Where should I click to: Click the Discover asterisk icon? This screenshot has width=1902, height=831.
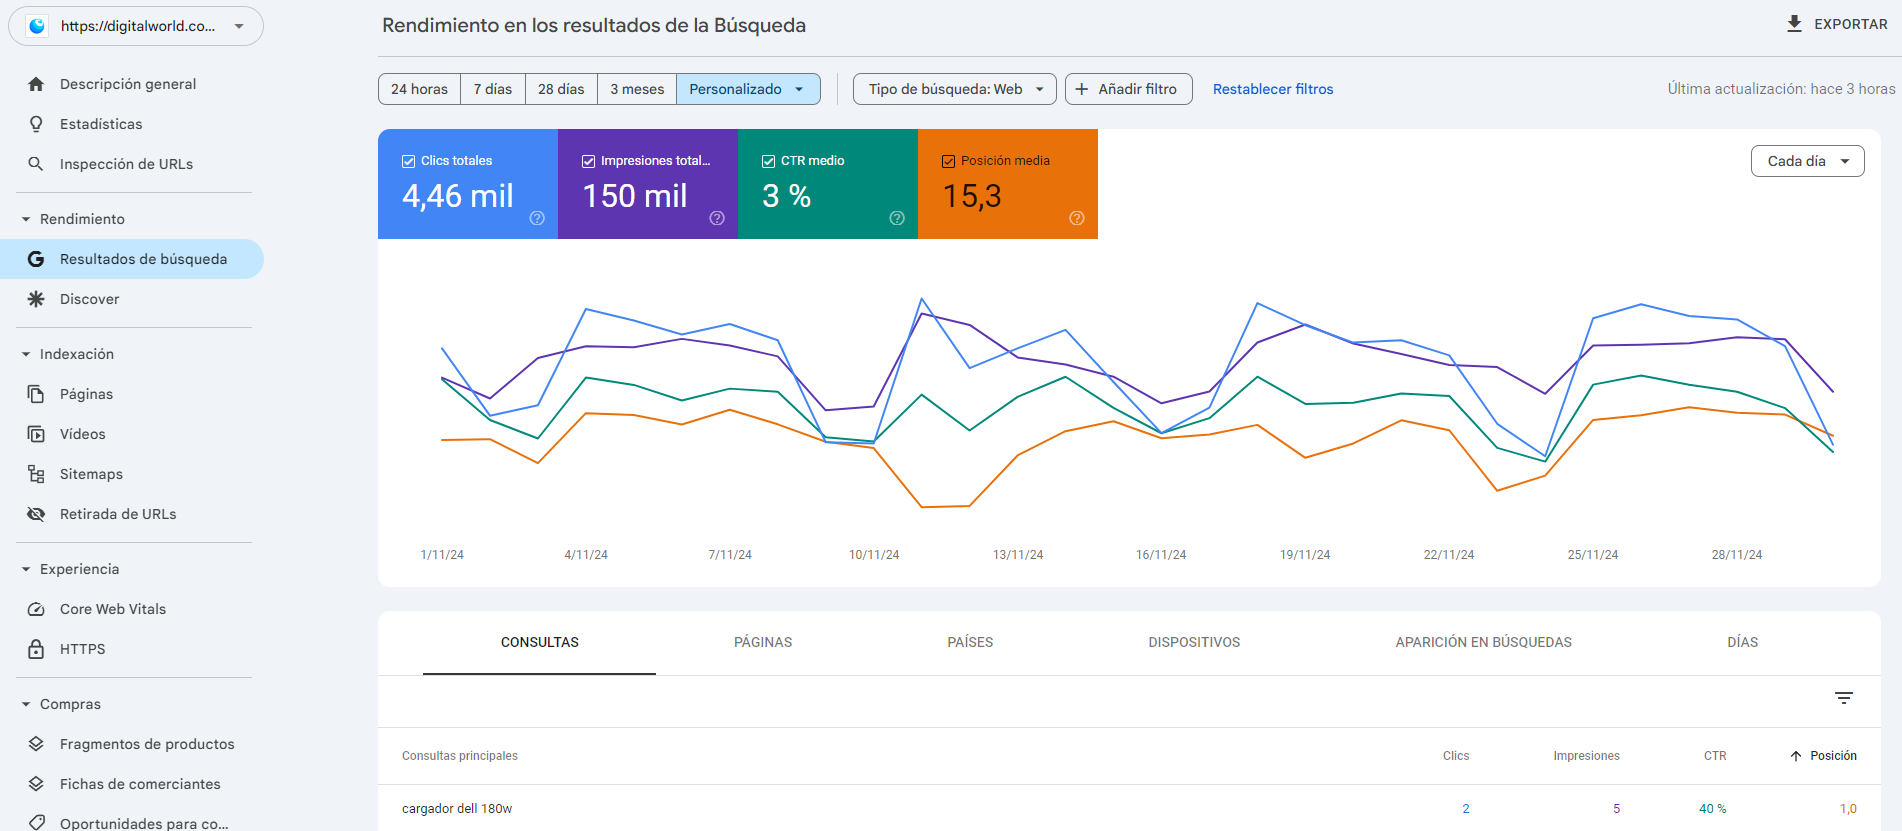click(36, 299)
